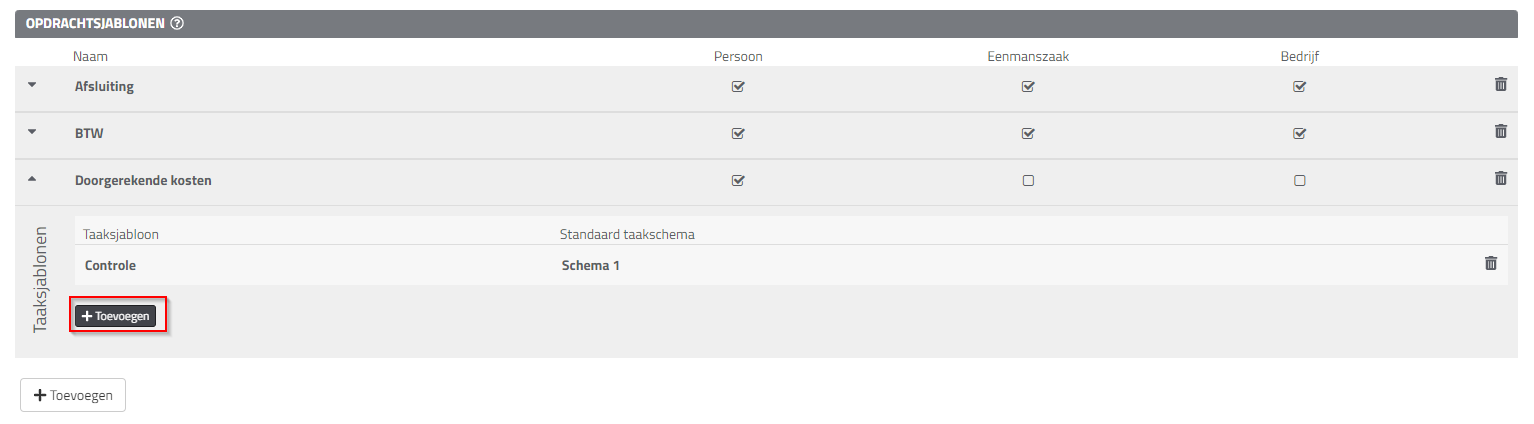The height and width of the screenshot is (424, 1534).
Task: Toggle Bedrijf checkbox for Afsluiting
Action: click(1299, 86)
